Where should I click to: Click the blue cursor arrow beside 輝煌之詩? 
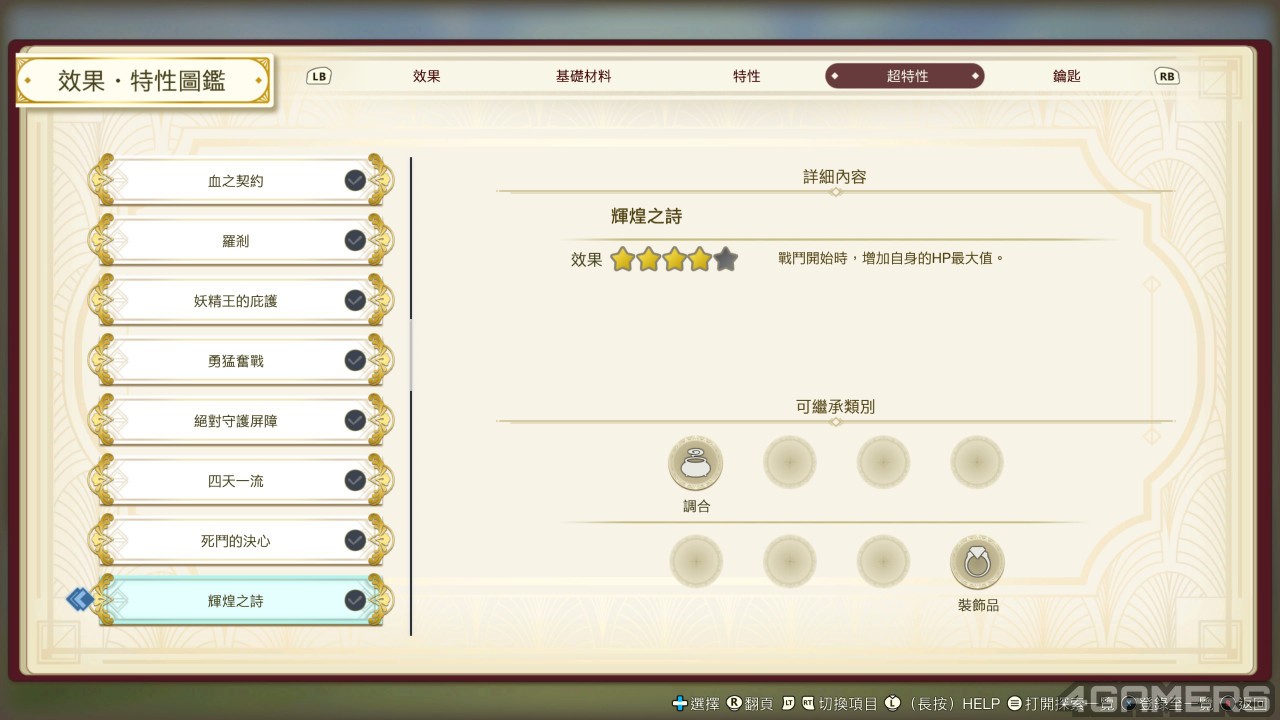[x=80, y=600]
